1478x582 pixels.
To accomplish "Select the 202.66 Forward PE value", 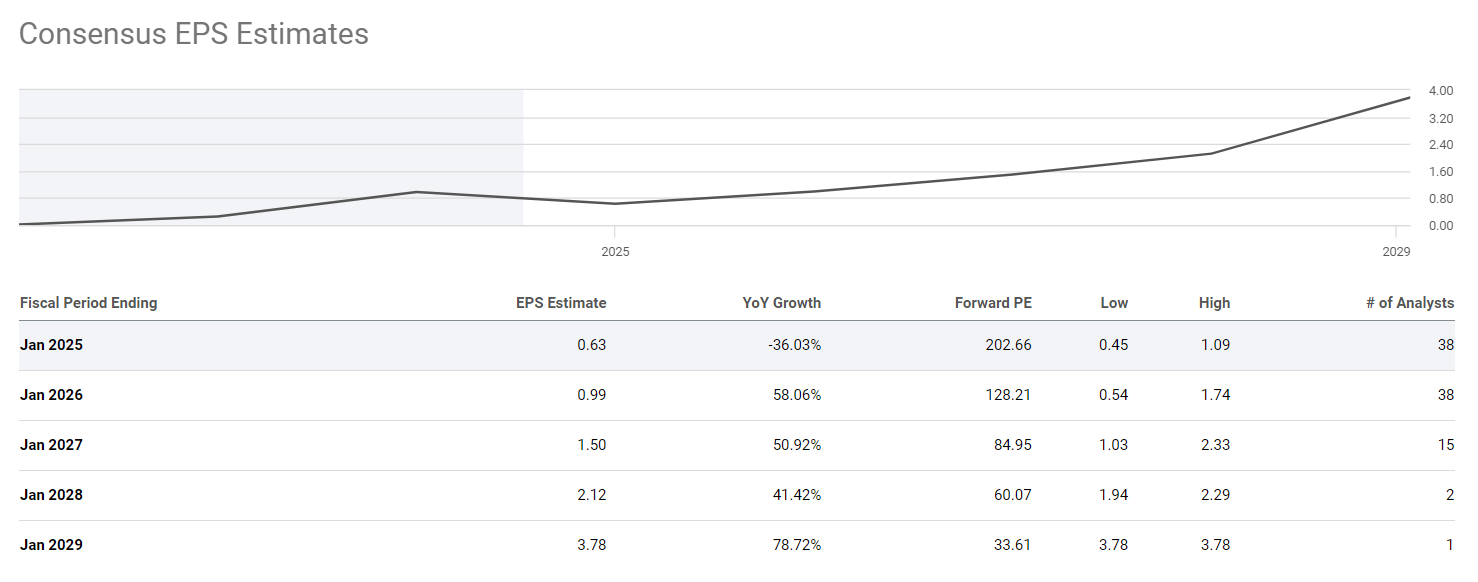I will (x=1008, y=345).
